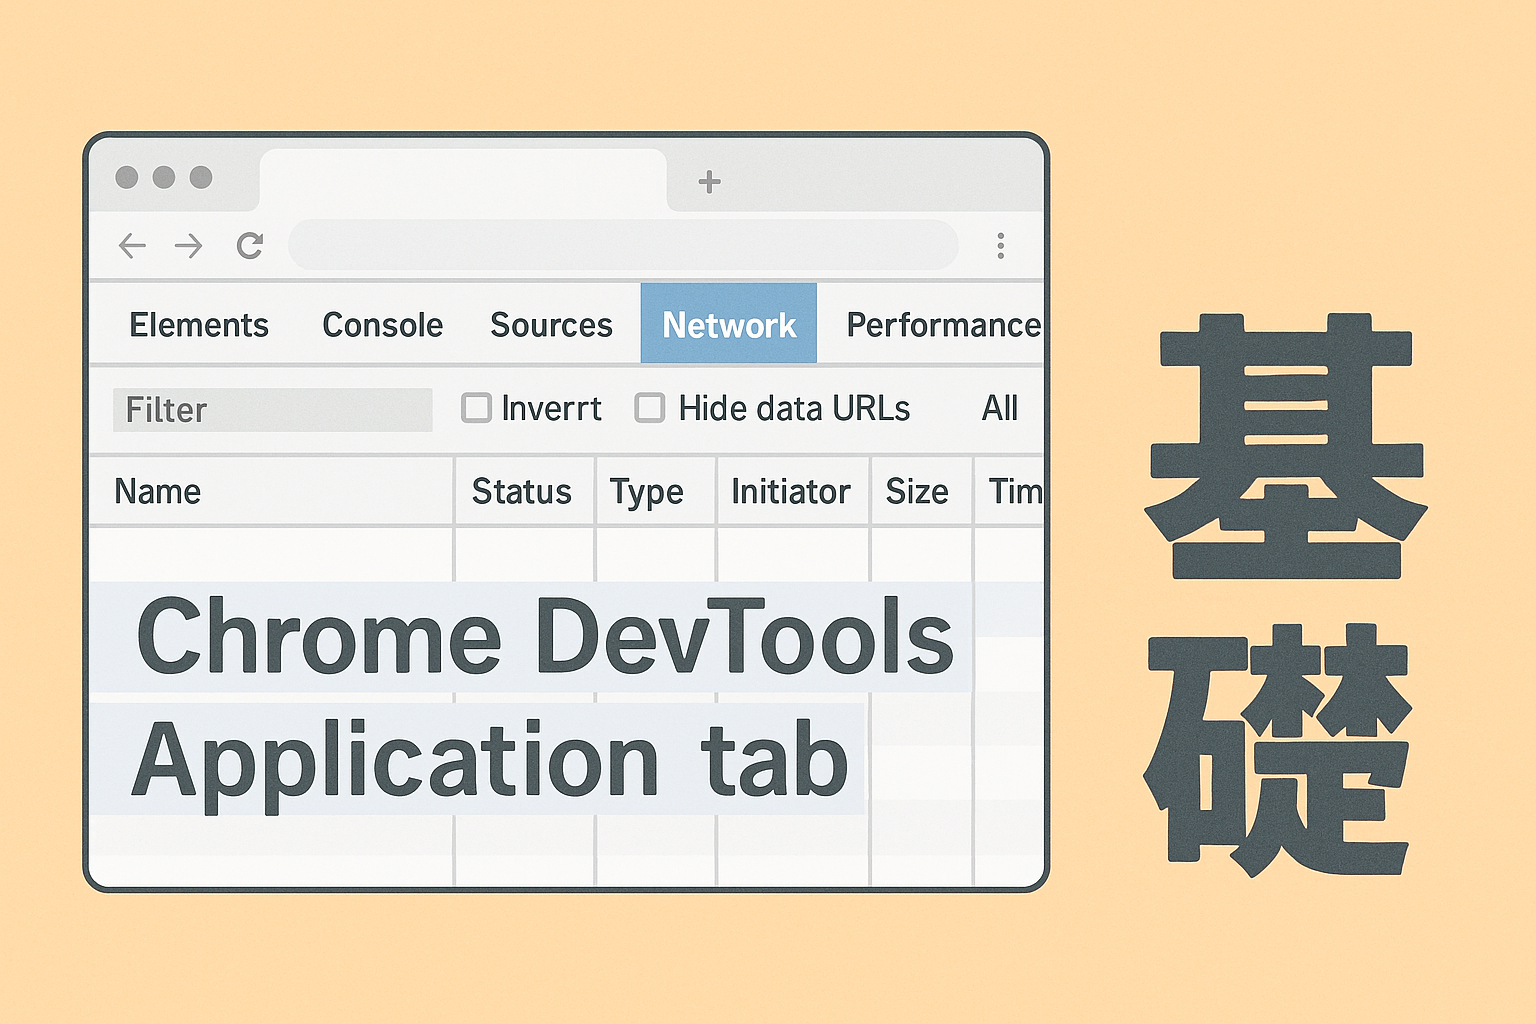Viewport: 1536px width, 1024px height.
Task: Click the browser address bar
Action: click(x=620, y=246)
